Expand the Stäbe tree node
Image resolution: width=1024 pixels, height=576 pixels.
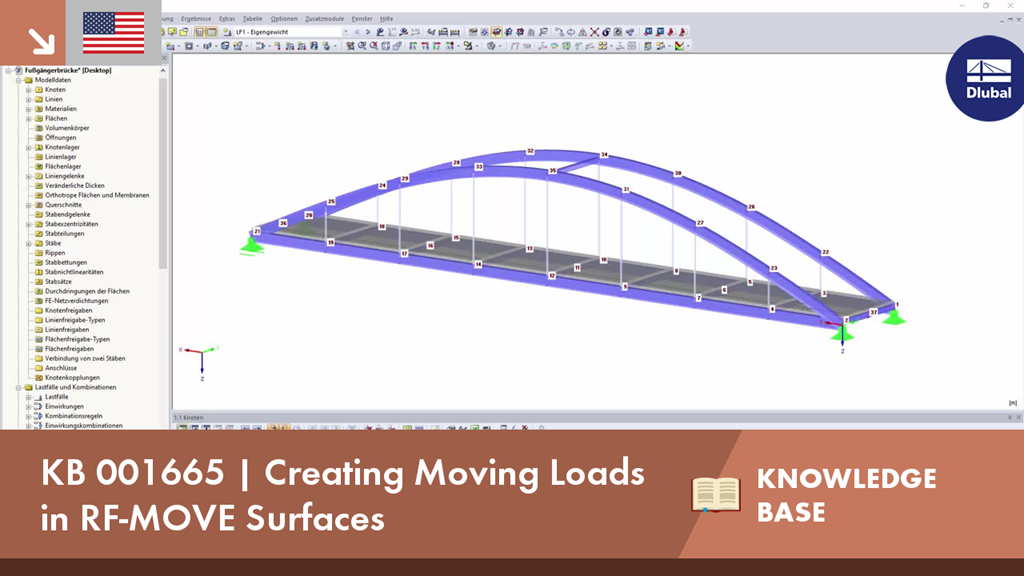(29, 244)
